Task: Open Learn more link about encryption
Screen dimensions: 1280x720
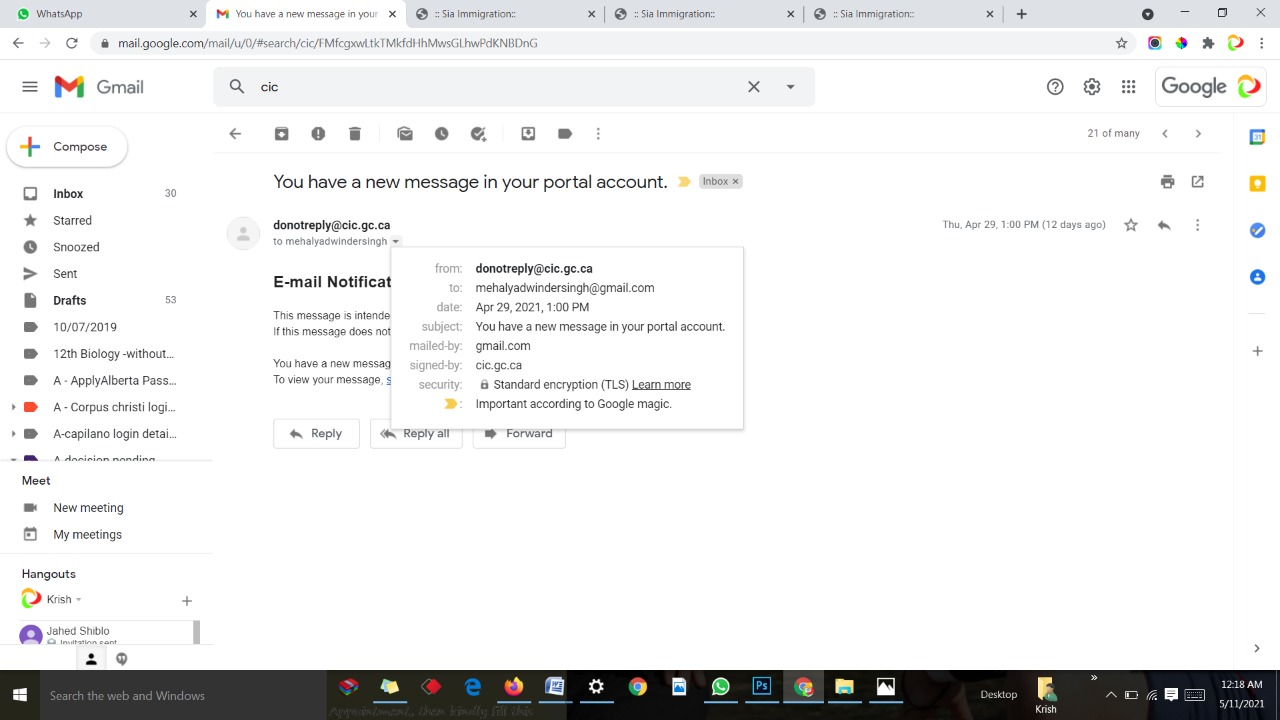Action: pos(661,384)
